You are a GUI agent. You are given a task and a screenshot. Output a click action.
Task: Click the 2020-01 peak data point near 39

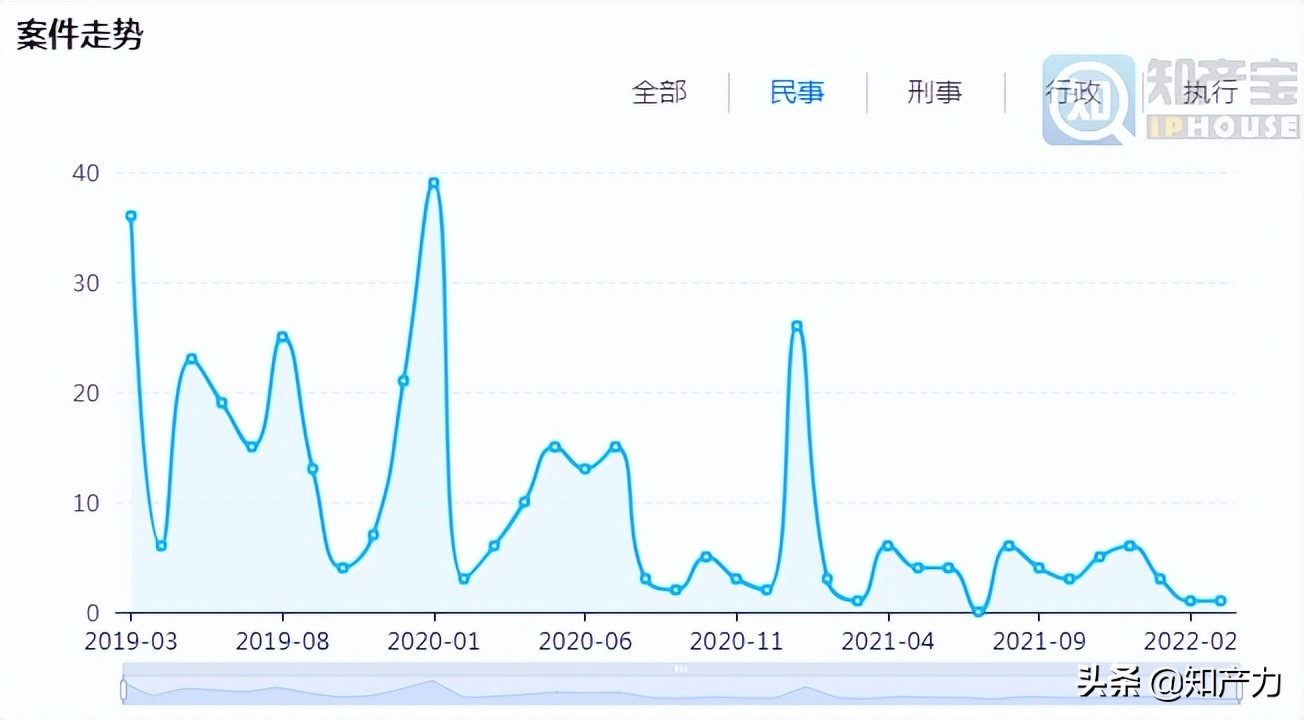point(433,183)
